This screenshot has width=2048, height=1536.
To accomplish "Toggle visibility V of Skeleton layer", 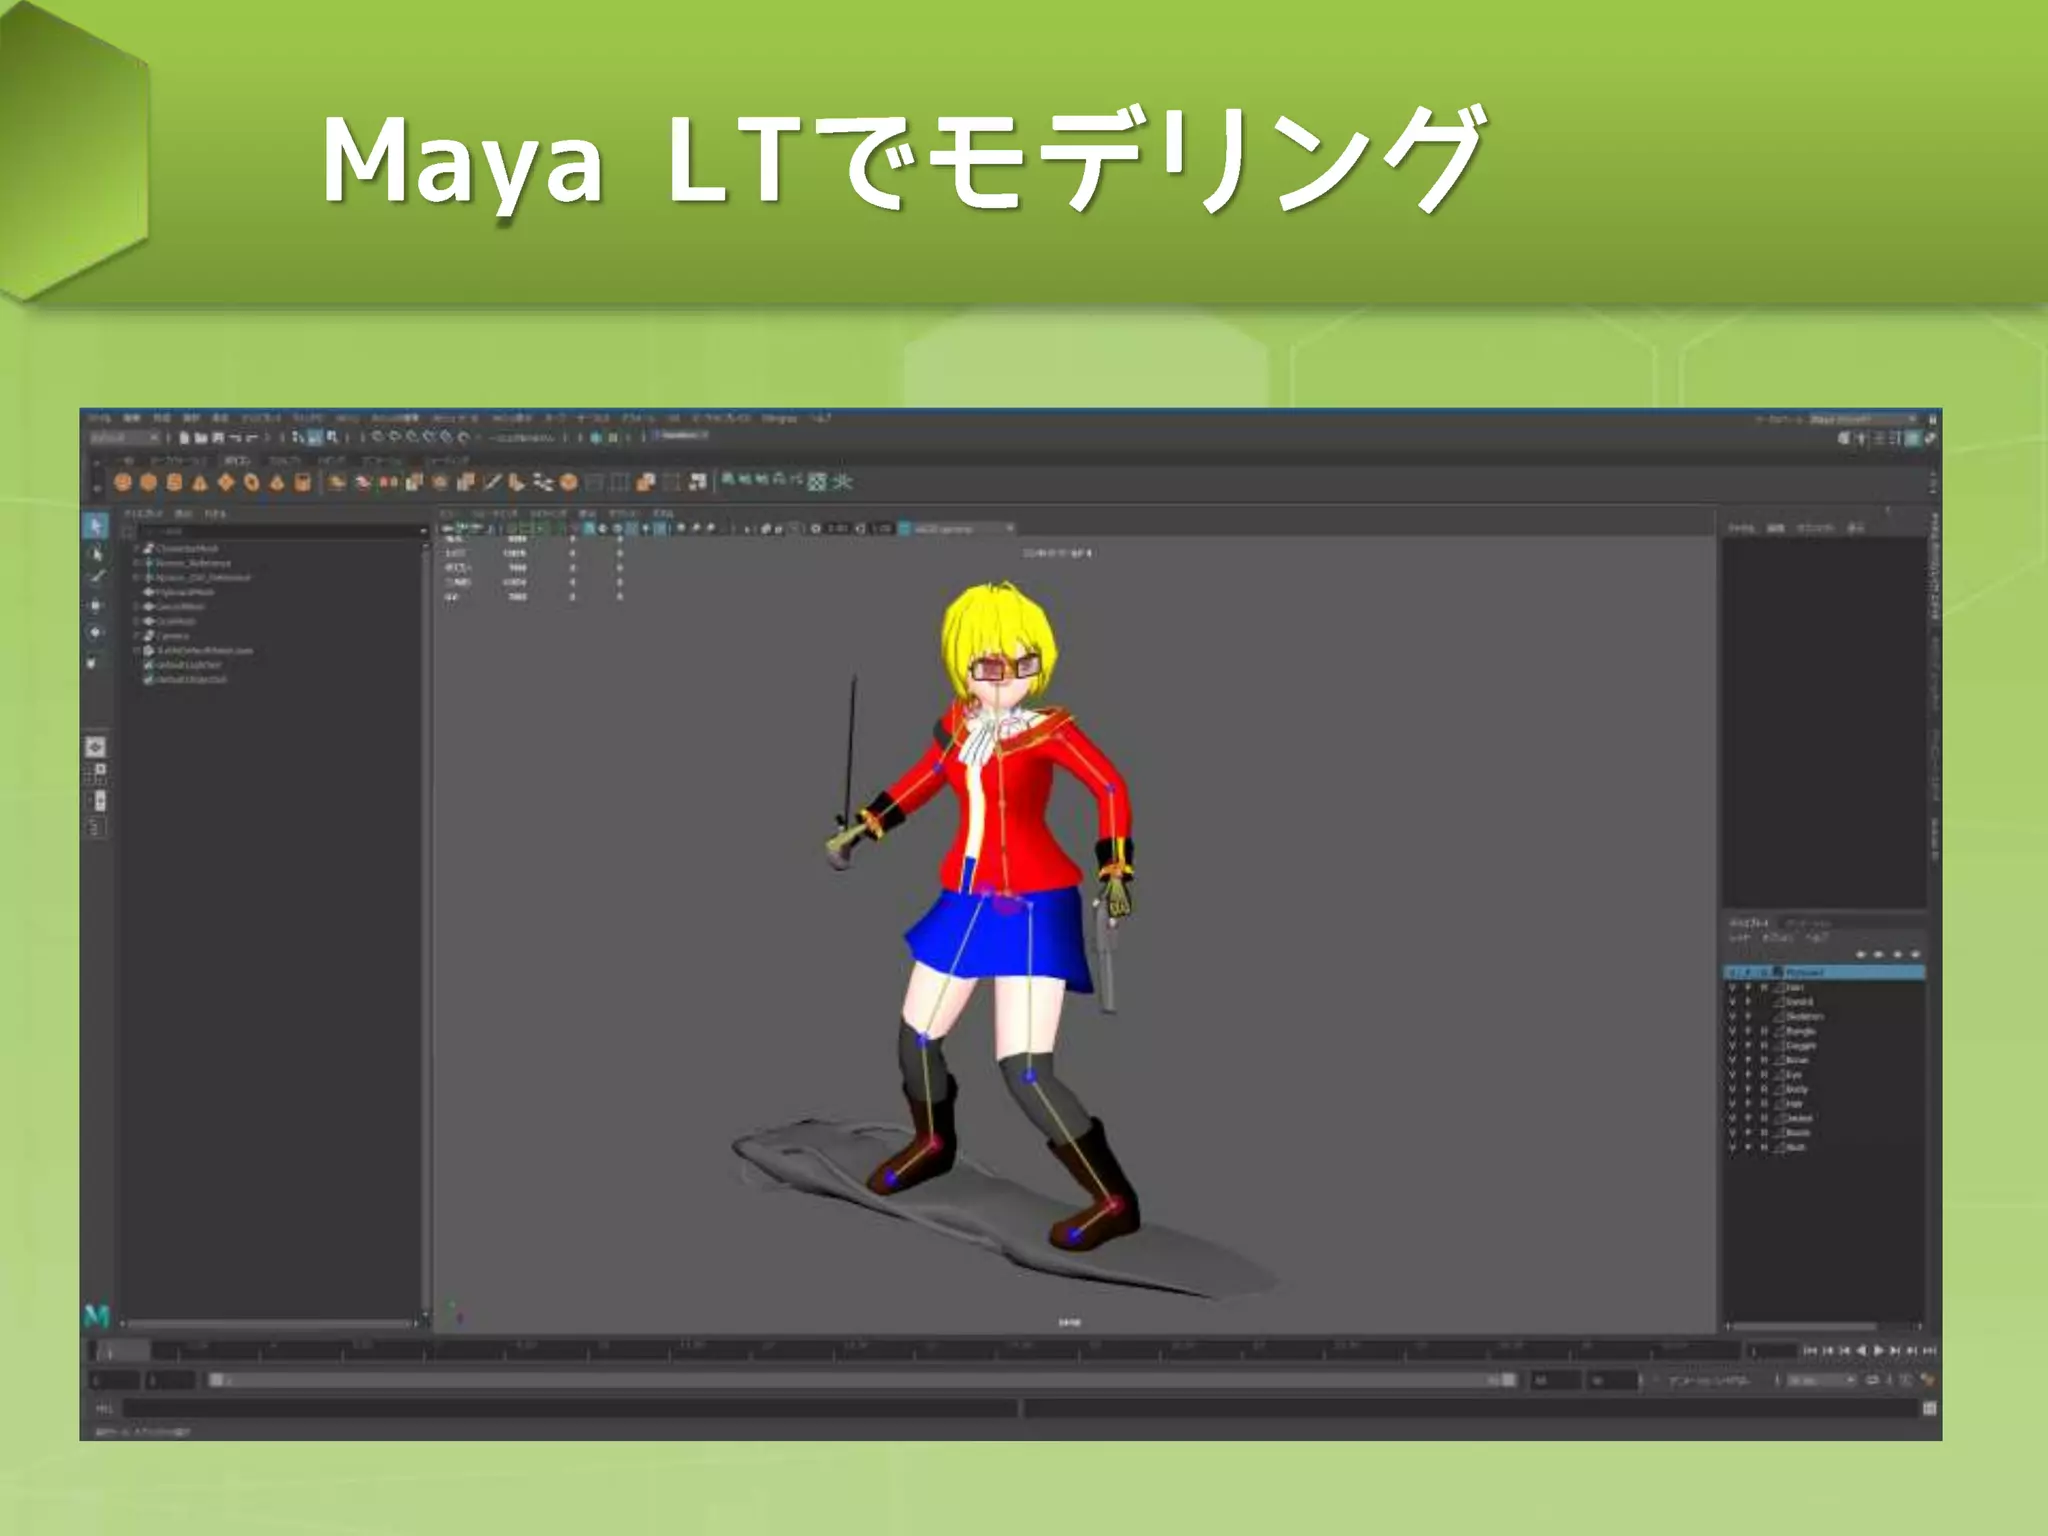I will 1732,1016.
